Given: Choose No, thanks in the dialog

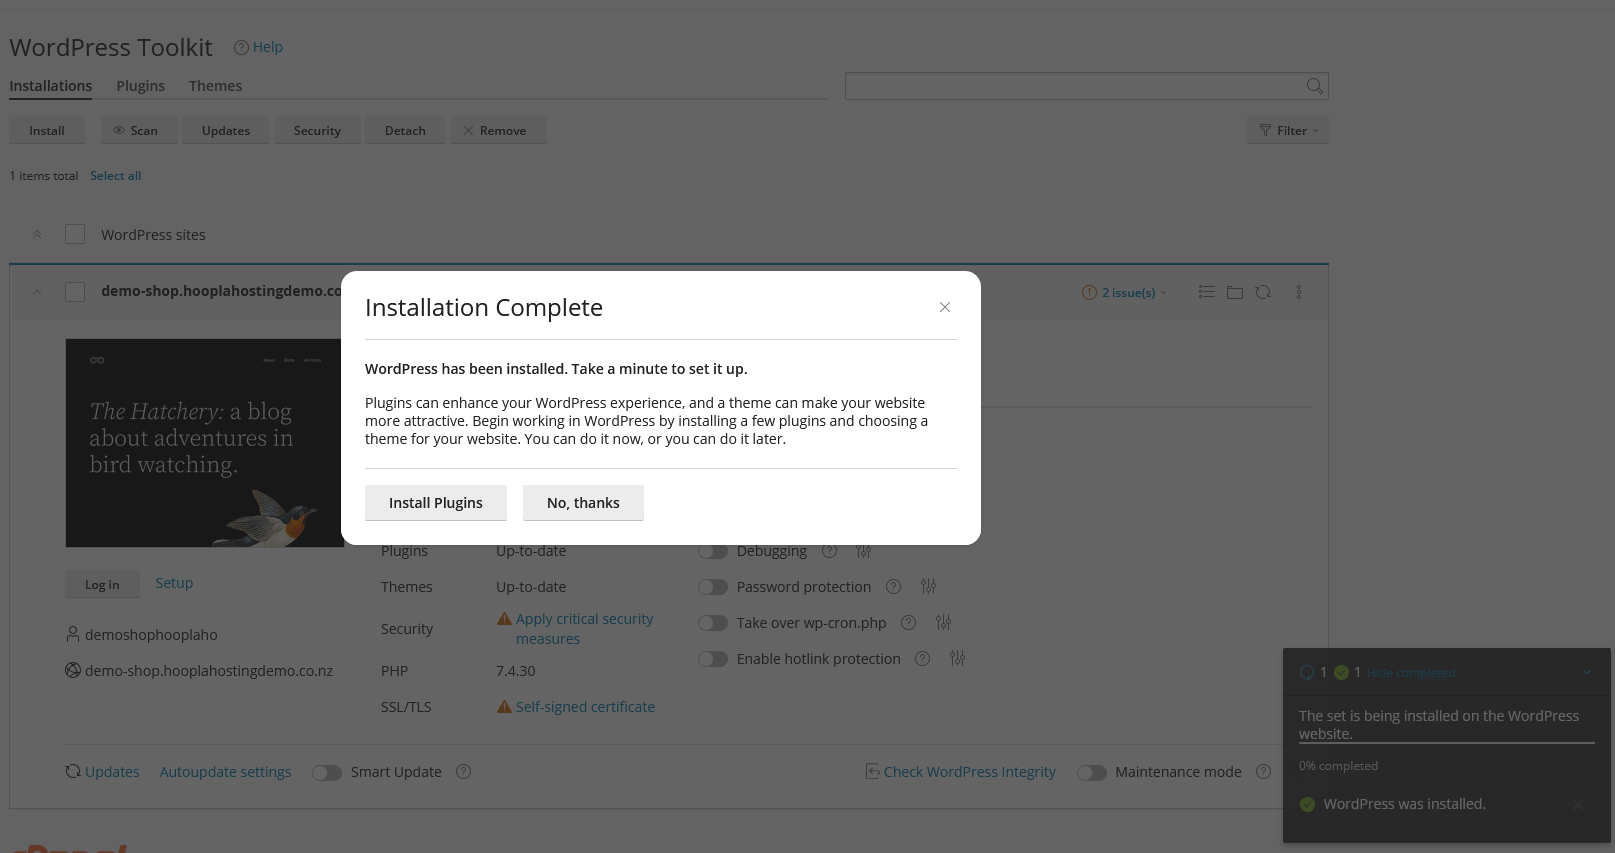Looking at the screenshot, I should (x=583, y=503).
